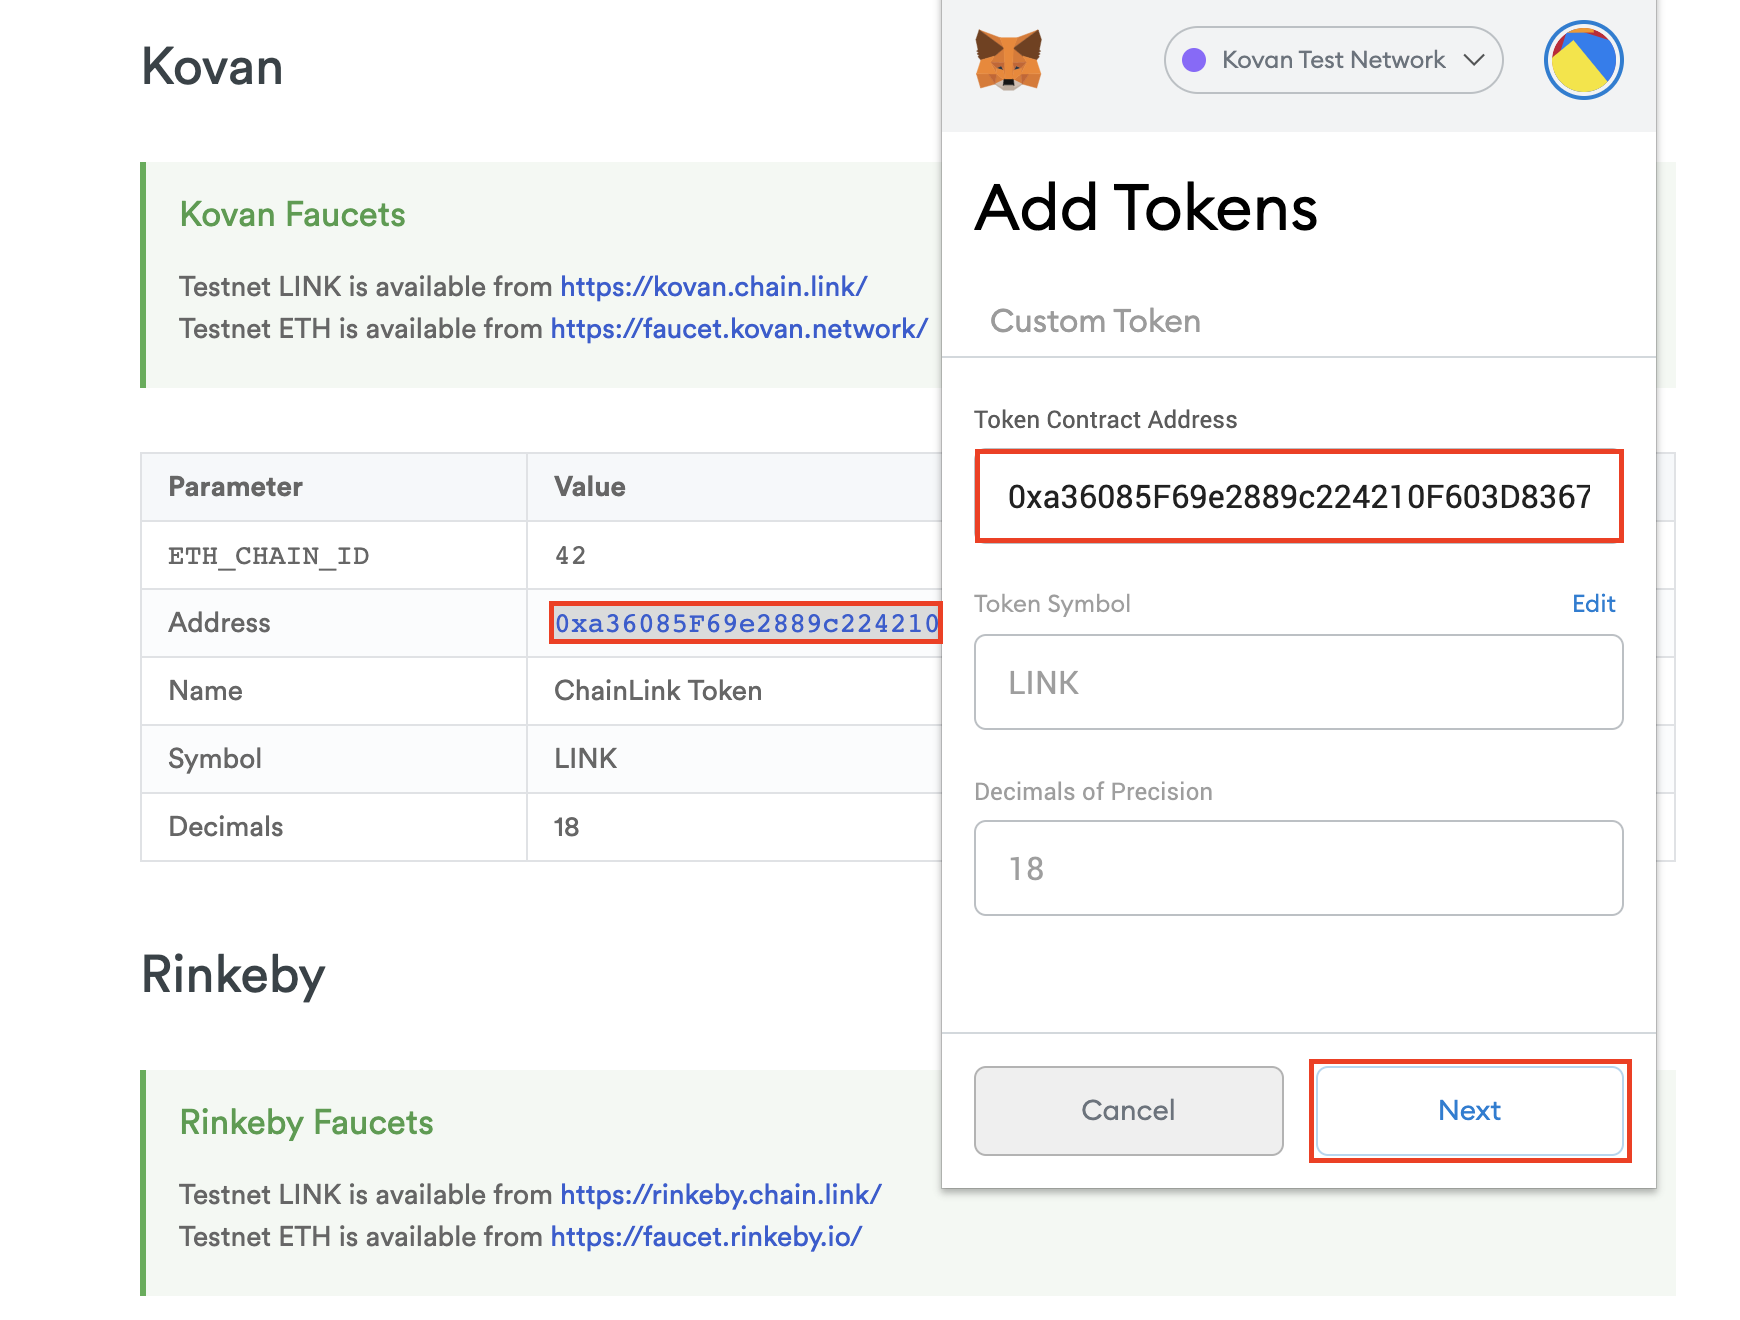Click the Kovan Faucets info box heading
This screenshot has height=1320, width=1740.
point(292,214)
